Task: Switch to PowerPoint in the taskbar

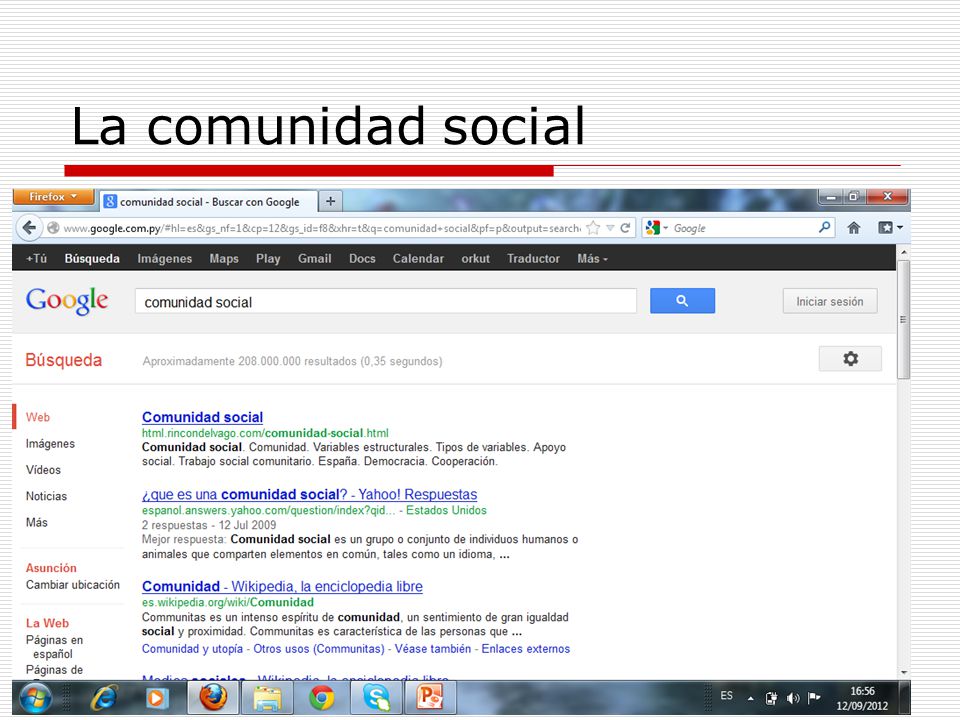Action: pos(430,698)
